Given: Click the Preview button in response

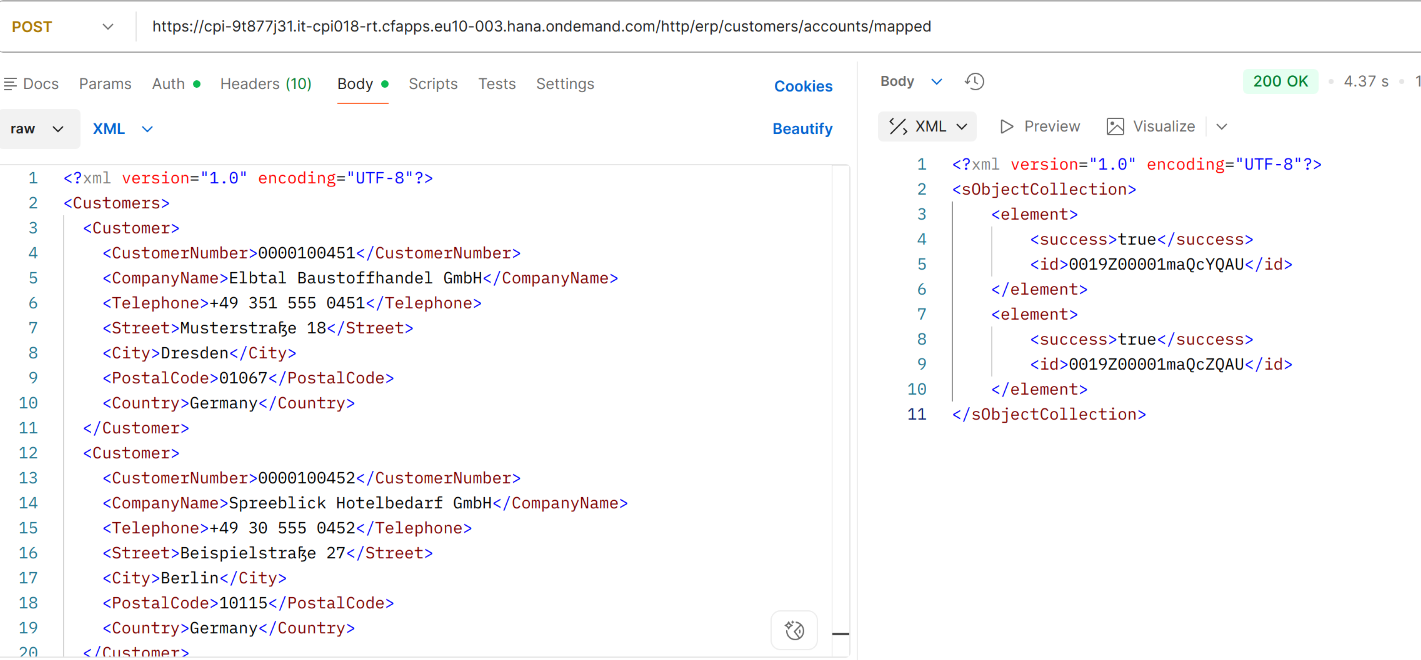Looking at the screenshot, I should [1040, 127].
